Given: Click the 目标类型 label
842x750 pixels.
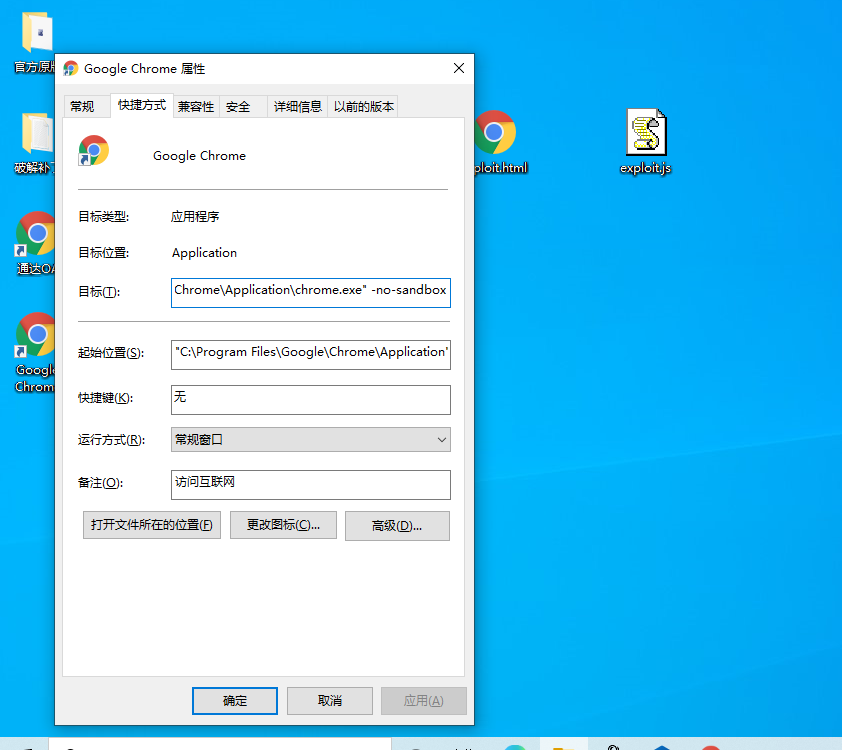Looking at the screenshot, I should (104, 217).
